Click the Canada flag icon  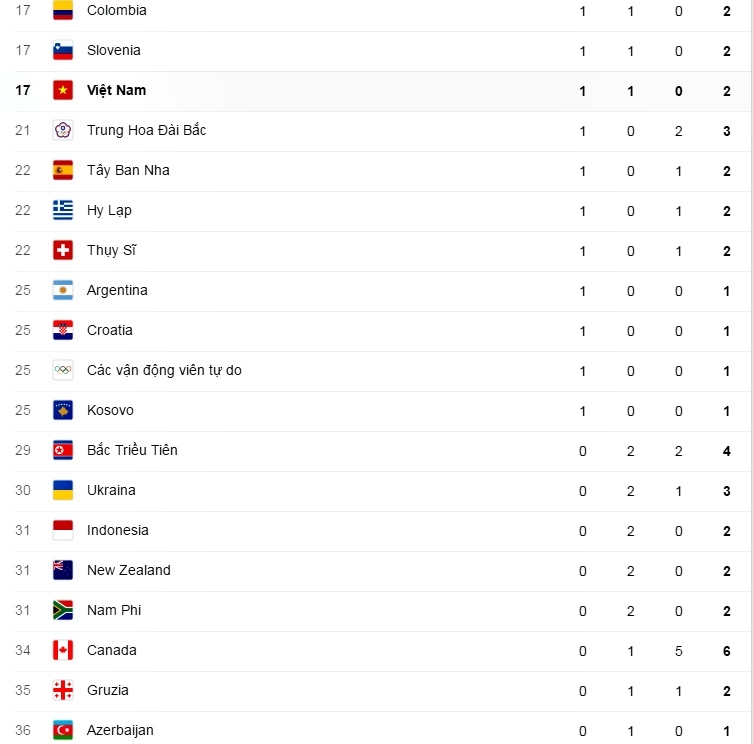pos(63,651)
